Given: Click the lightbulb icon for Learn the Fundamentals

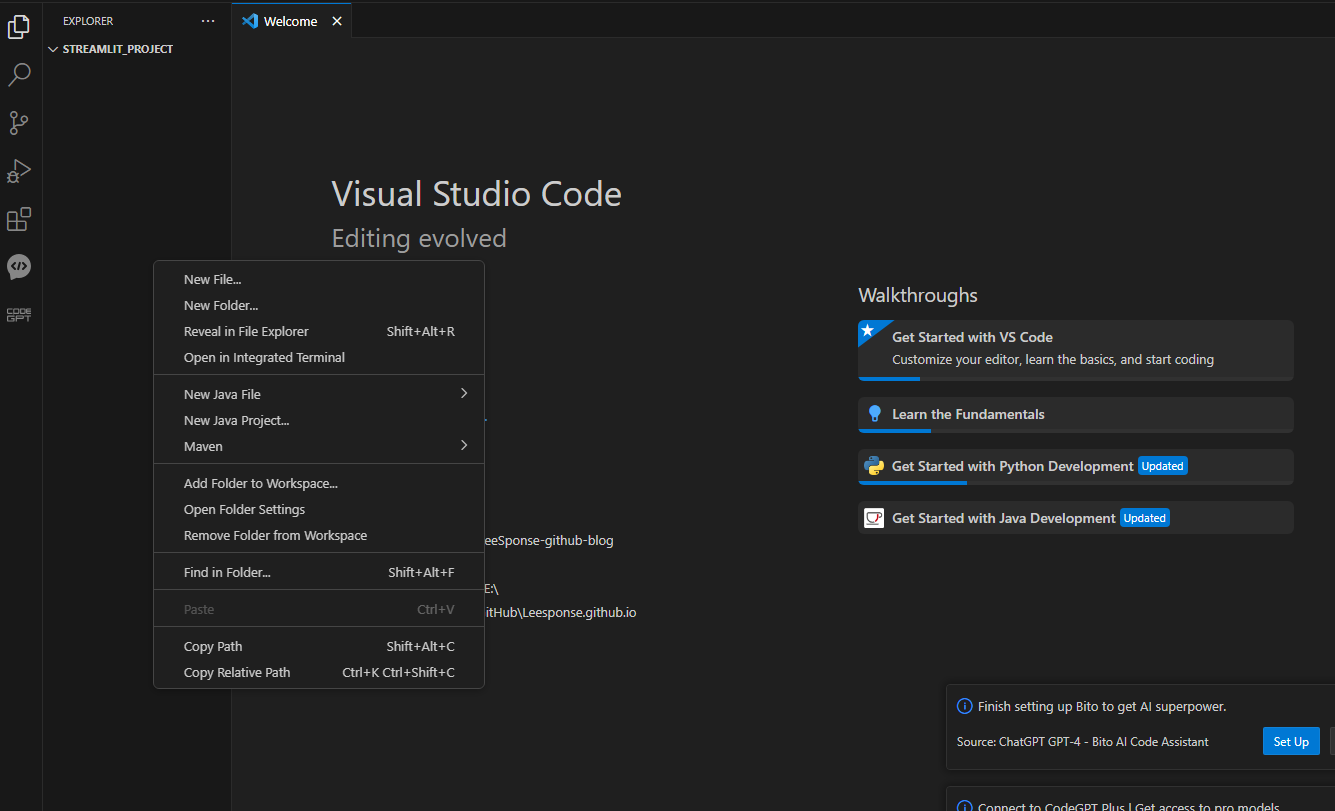Looking at the screenshot, I should (x=875, y=414).
